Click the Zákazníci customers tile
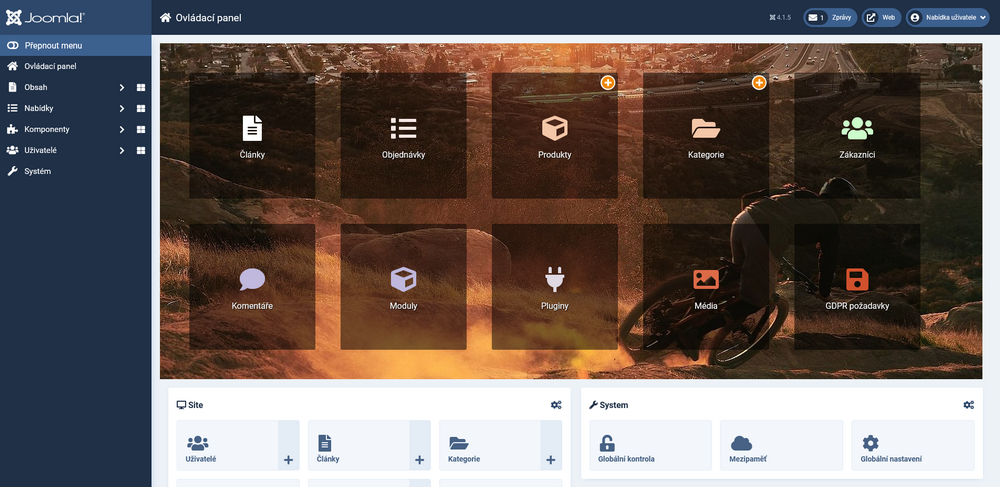The width and height of the screenshot is (1000, 487). click(857, 136)
